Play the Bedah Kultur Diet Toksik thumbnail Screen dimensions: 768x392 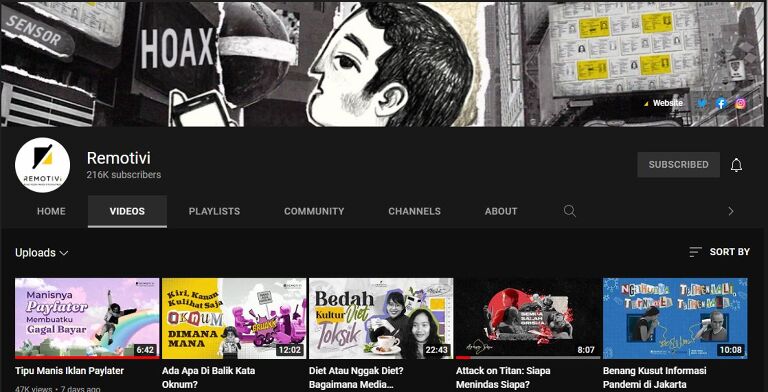(381, 318)
